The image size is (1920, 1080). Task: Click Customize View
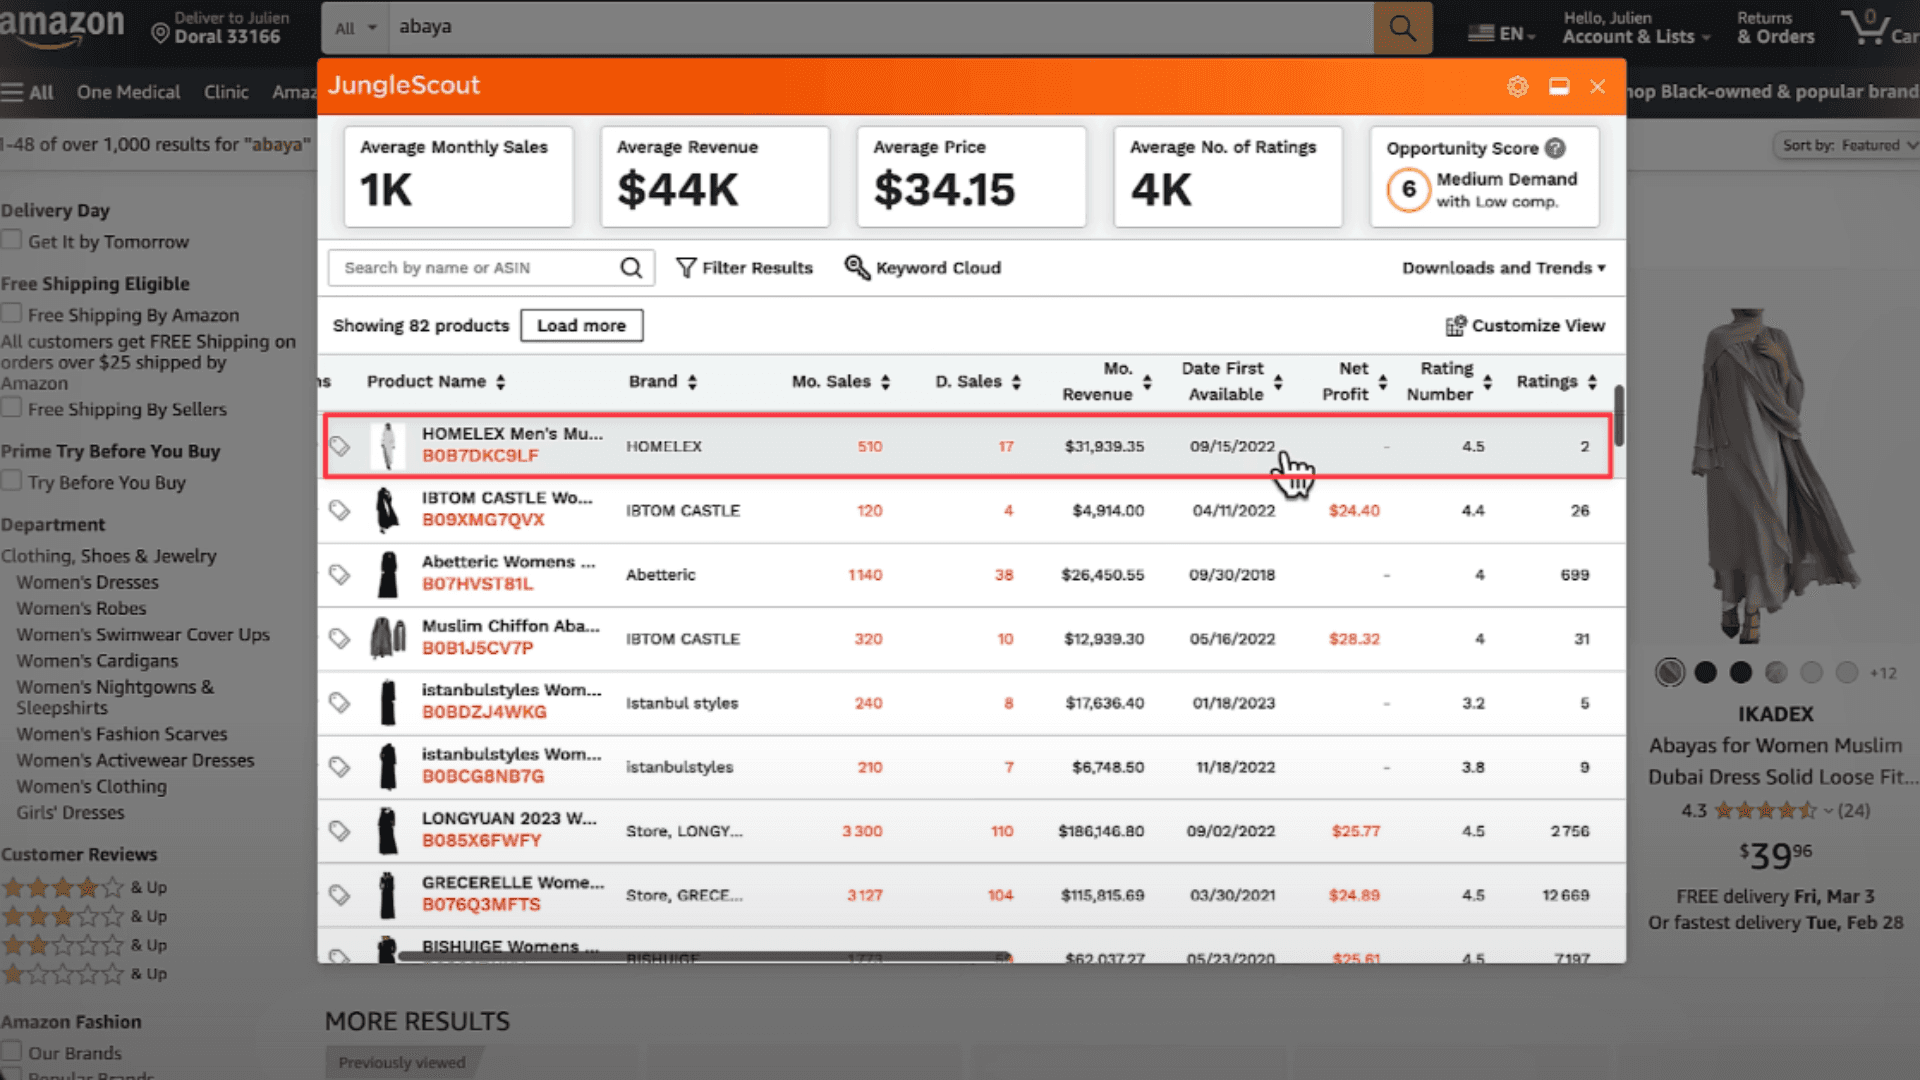[1525, 326]
